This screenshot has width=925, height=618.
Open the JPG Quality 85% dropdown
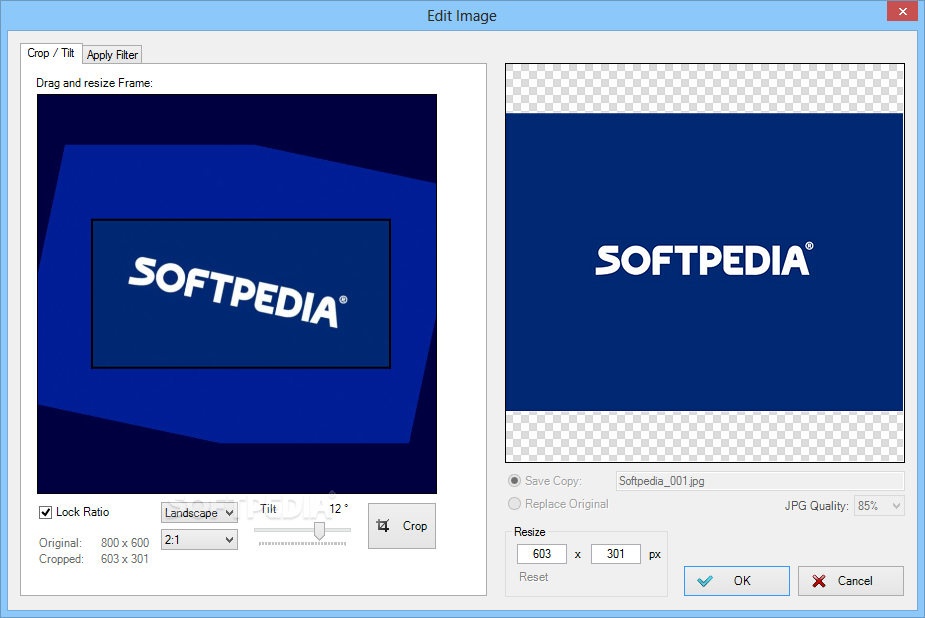tap(879, 506)
